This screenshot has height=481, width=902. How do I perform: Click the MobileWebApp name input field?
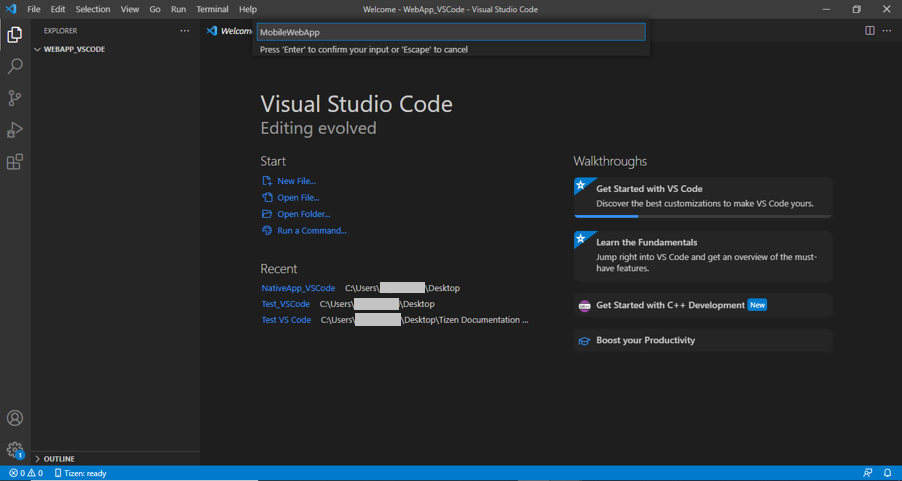pos(450,32)
